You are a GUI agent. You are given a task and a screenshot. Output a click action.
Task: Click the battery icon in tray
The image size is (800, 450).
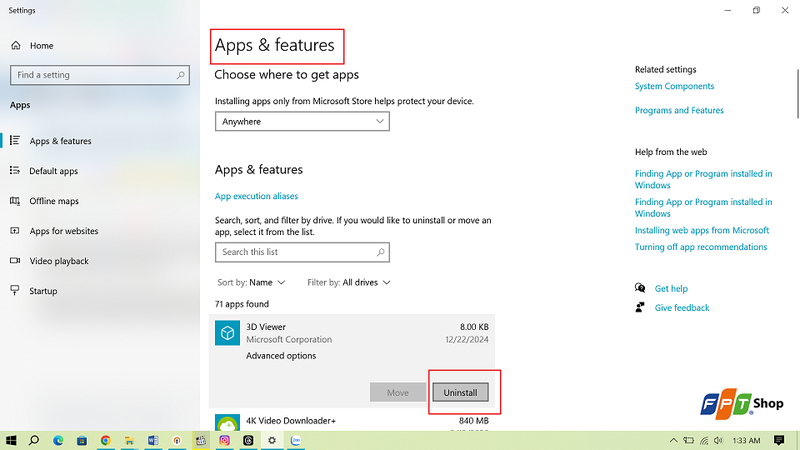click(x=689, y=440)
